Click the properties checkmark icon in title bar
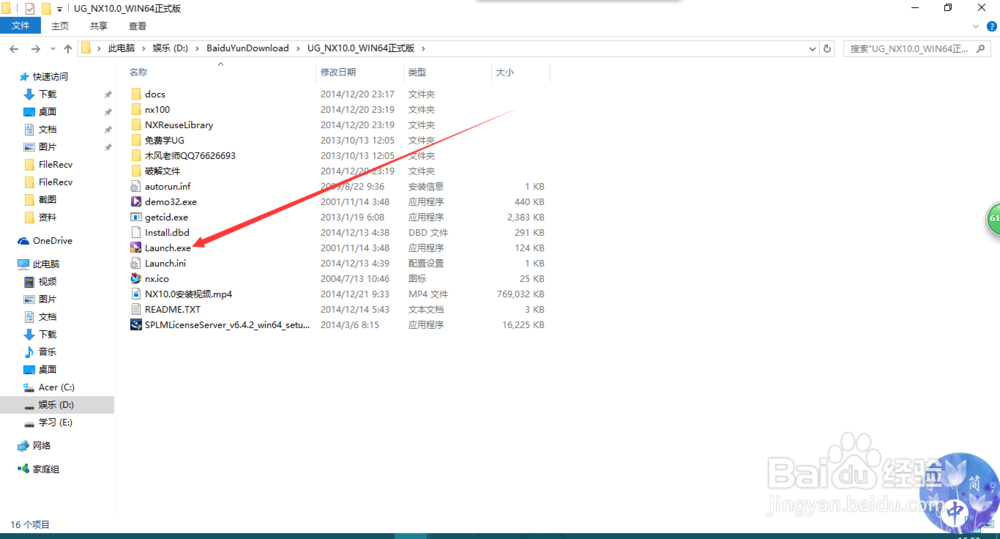The image size is (1000, 539). coord(29,9)
